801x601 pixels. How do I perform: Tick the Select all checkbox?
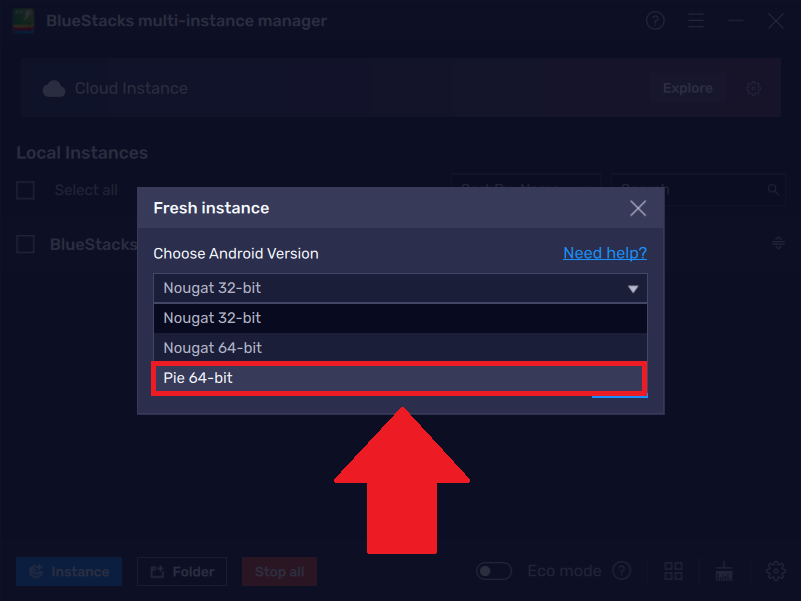coord(26,190)
